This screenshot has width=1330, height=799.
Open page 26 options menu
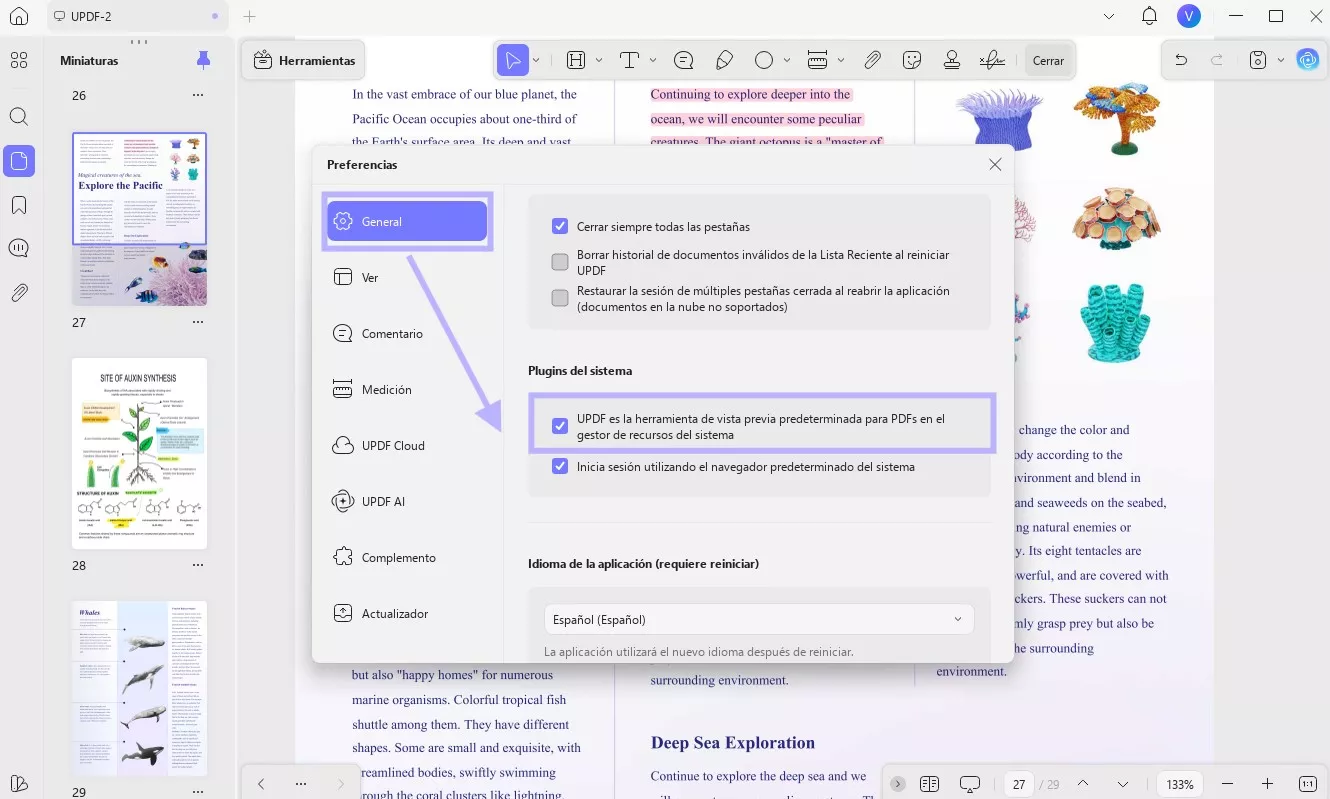[198, 95]
